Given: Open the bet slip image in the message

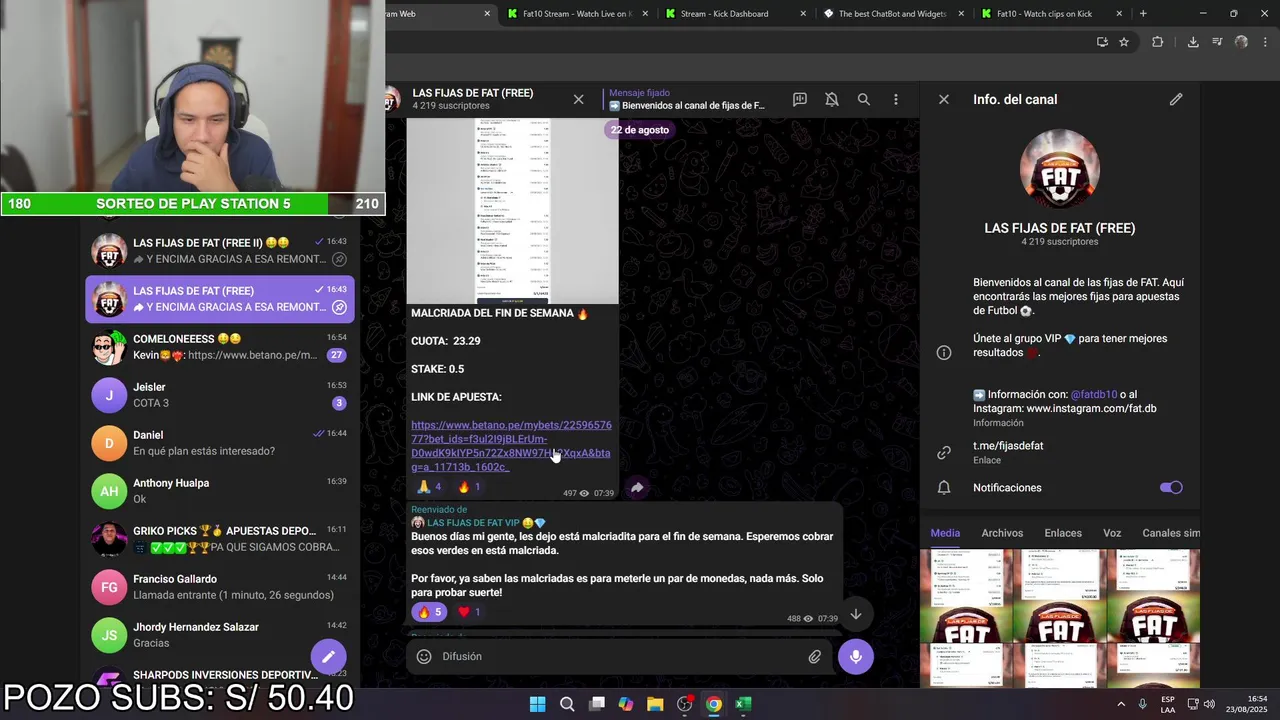Looking at the screenshot, I should click(512, 211).
